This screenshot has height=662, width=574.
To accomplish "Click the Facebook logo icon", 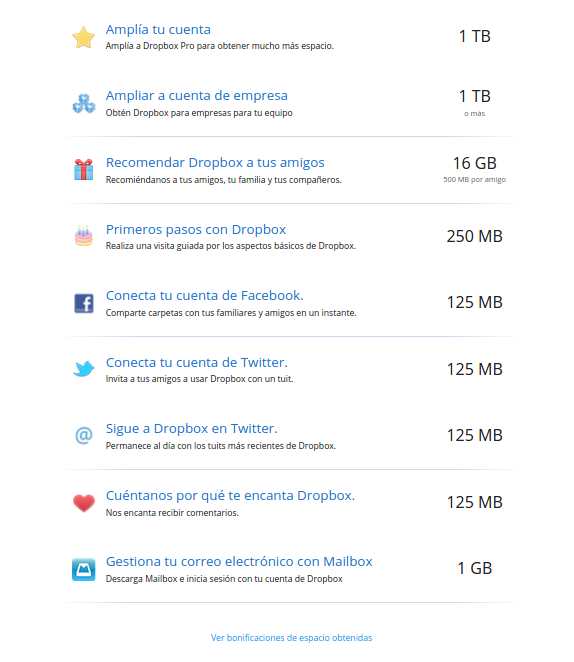I will coord(84,303).
